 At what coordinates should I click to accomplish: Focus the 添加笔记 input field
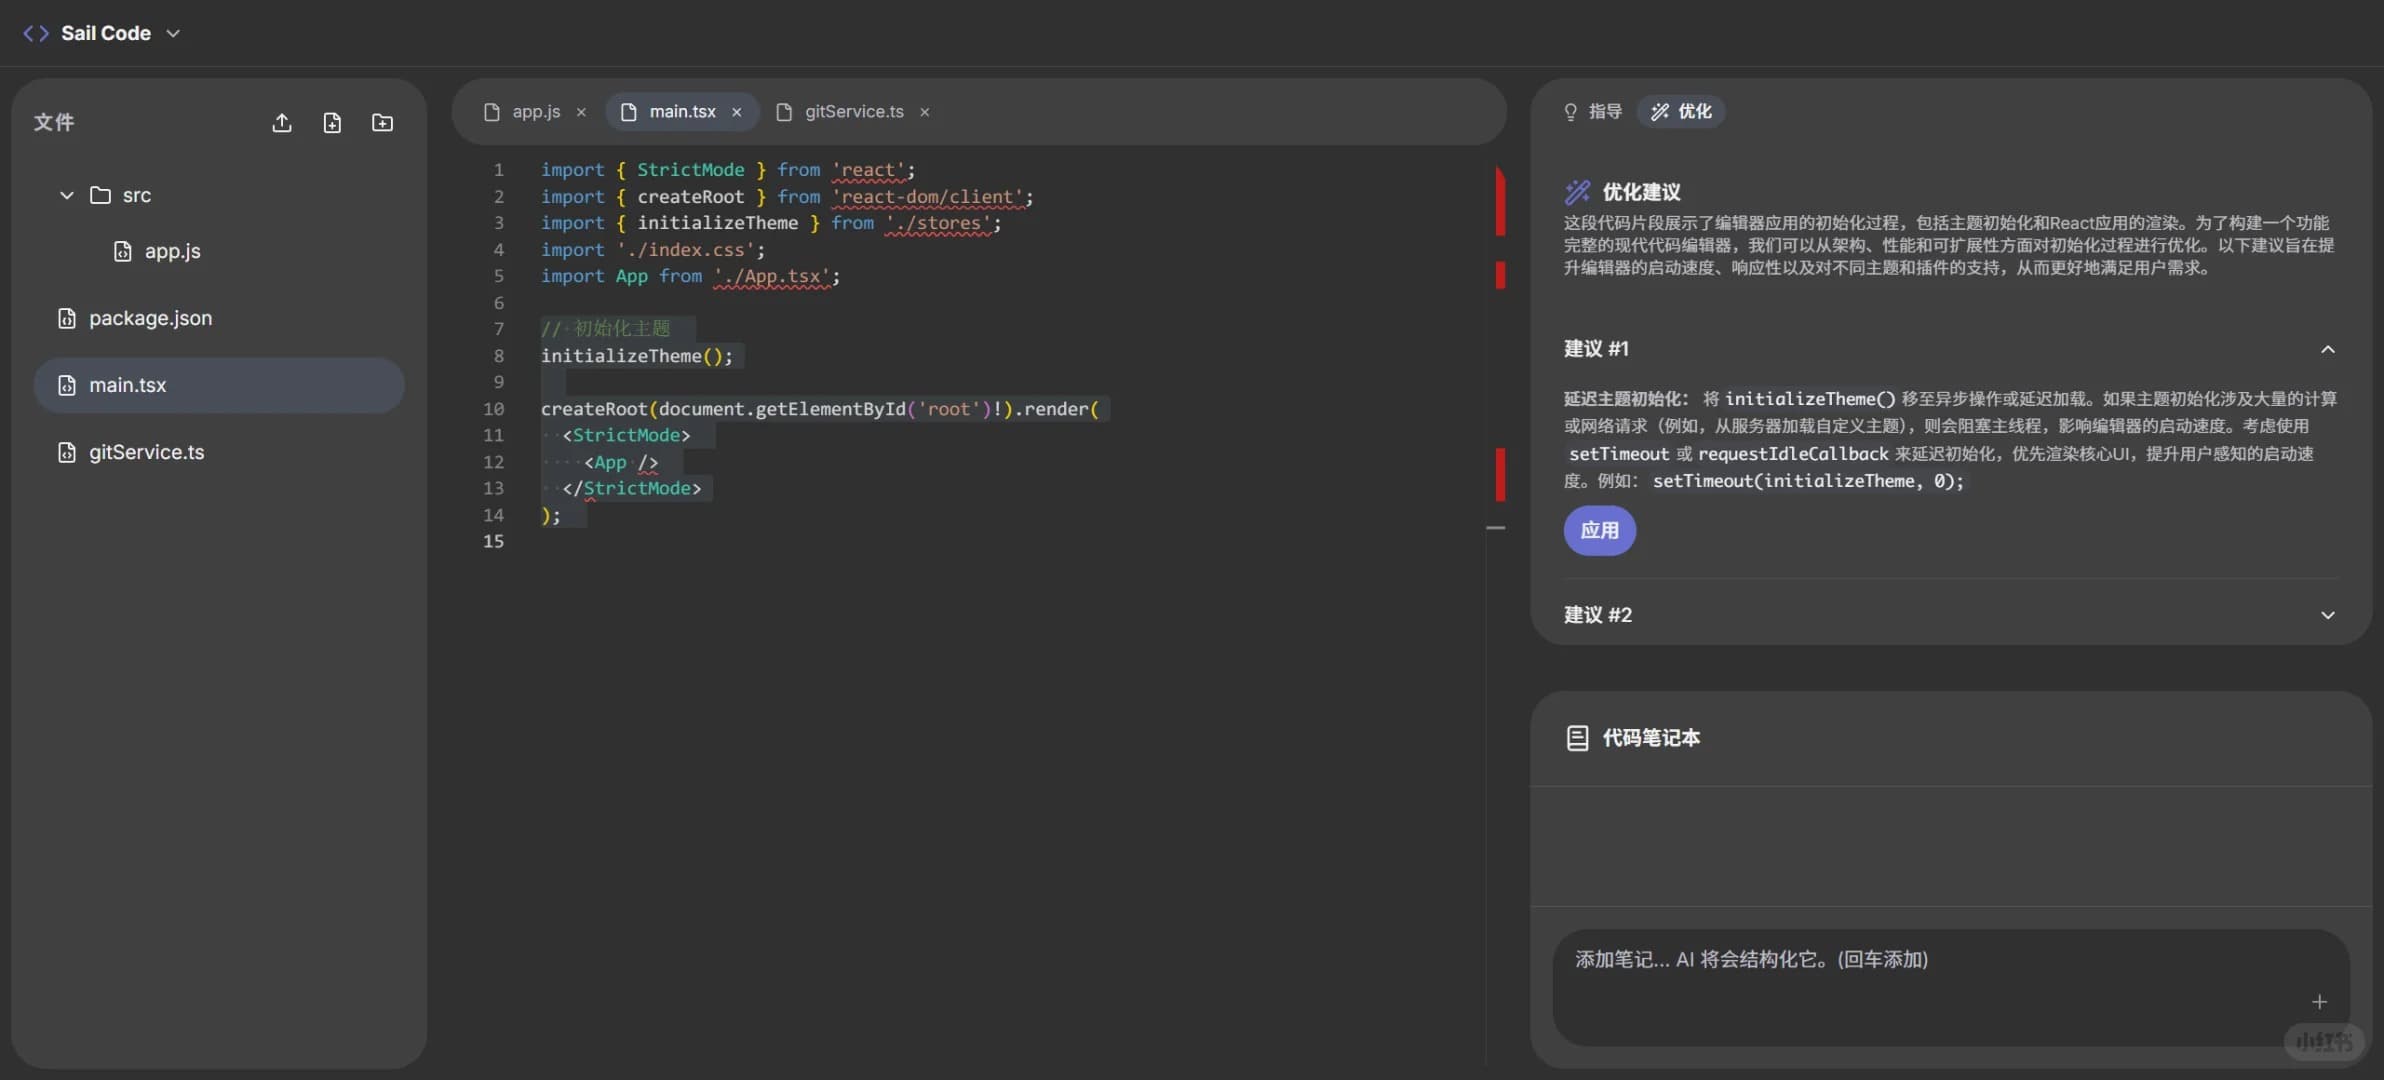(1950, 987)
